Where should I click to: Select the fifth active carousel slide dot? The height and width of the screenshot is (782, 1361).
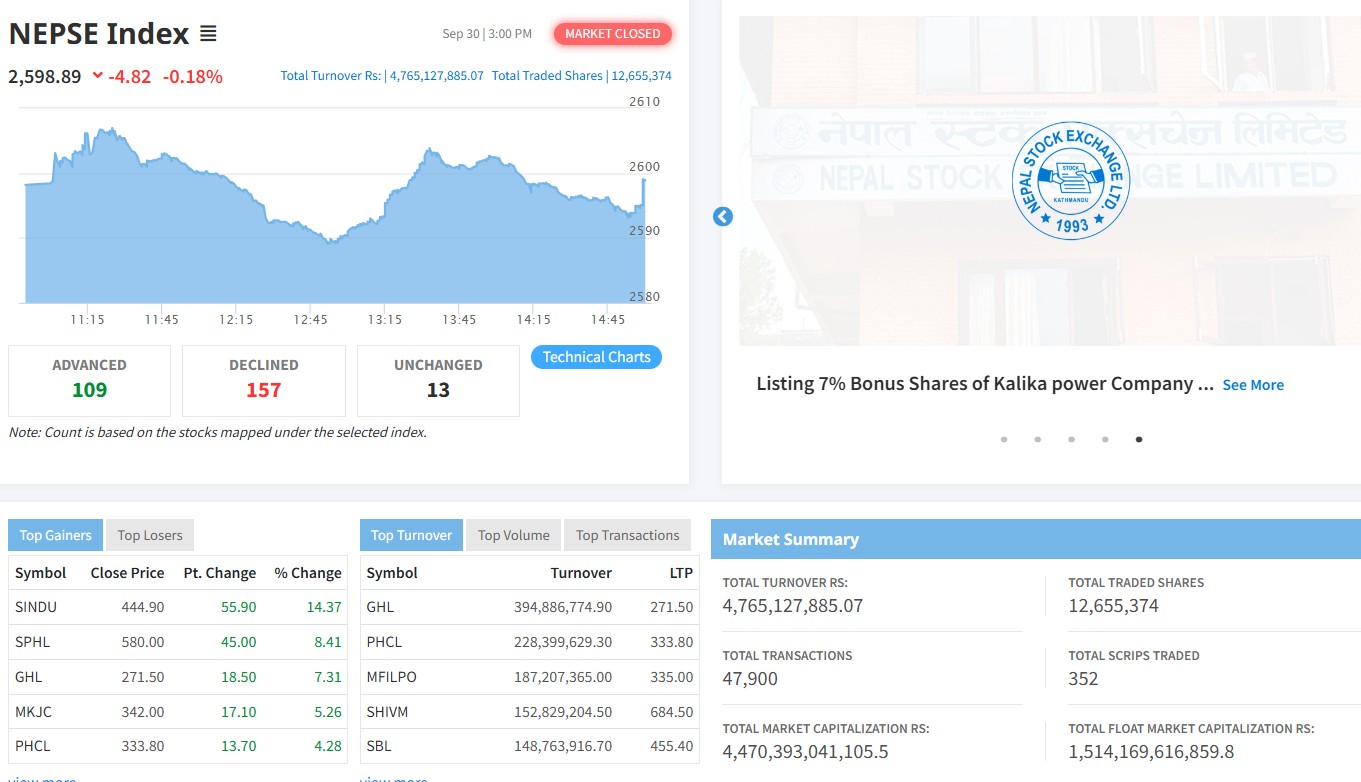coord(1139,439)
